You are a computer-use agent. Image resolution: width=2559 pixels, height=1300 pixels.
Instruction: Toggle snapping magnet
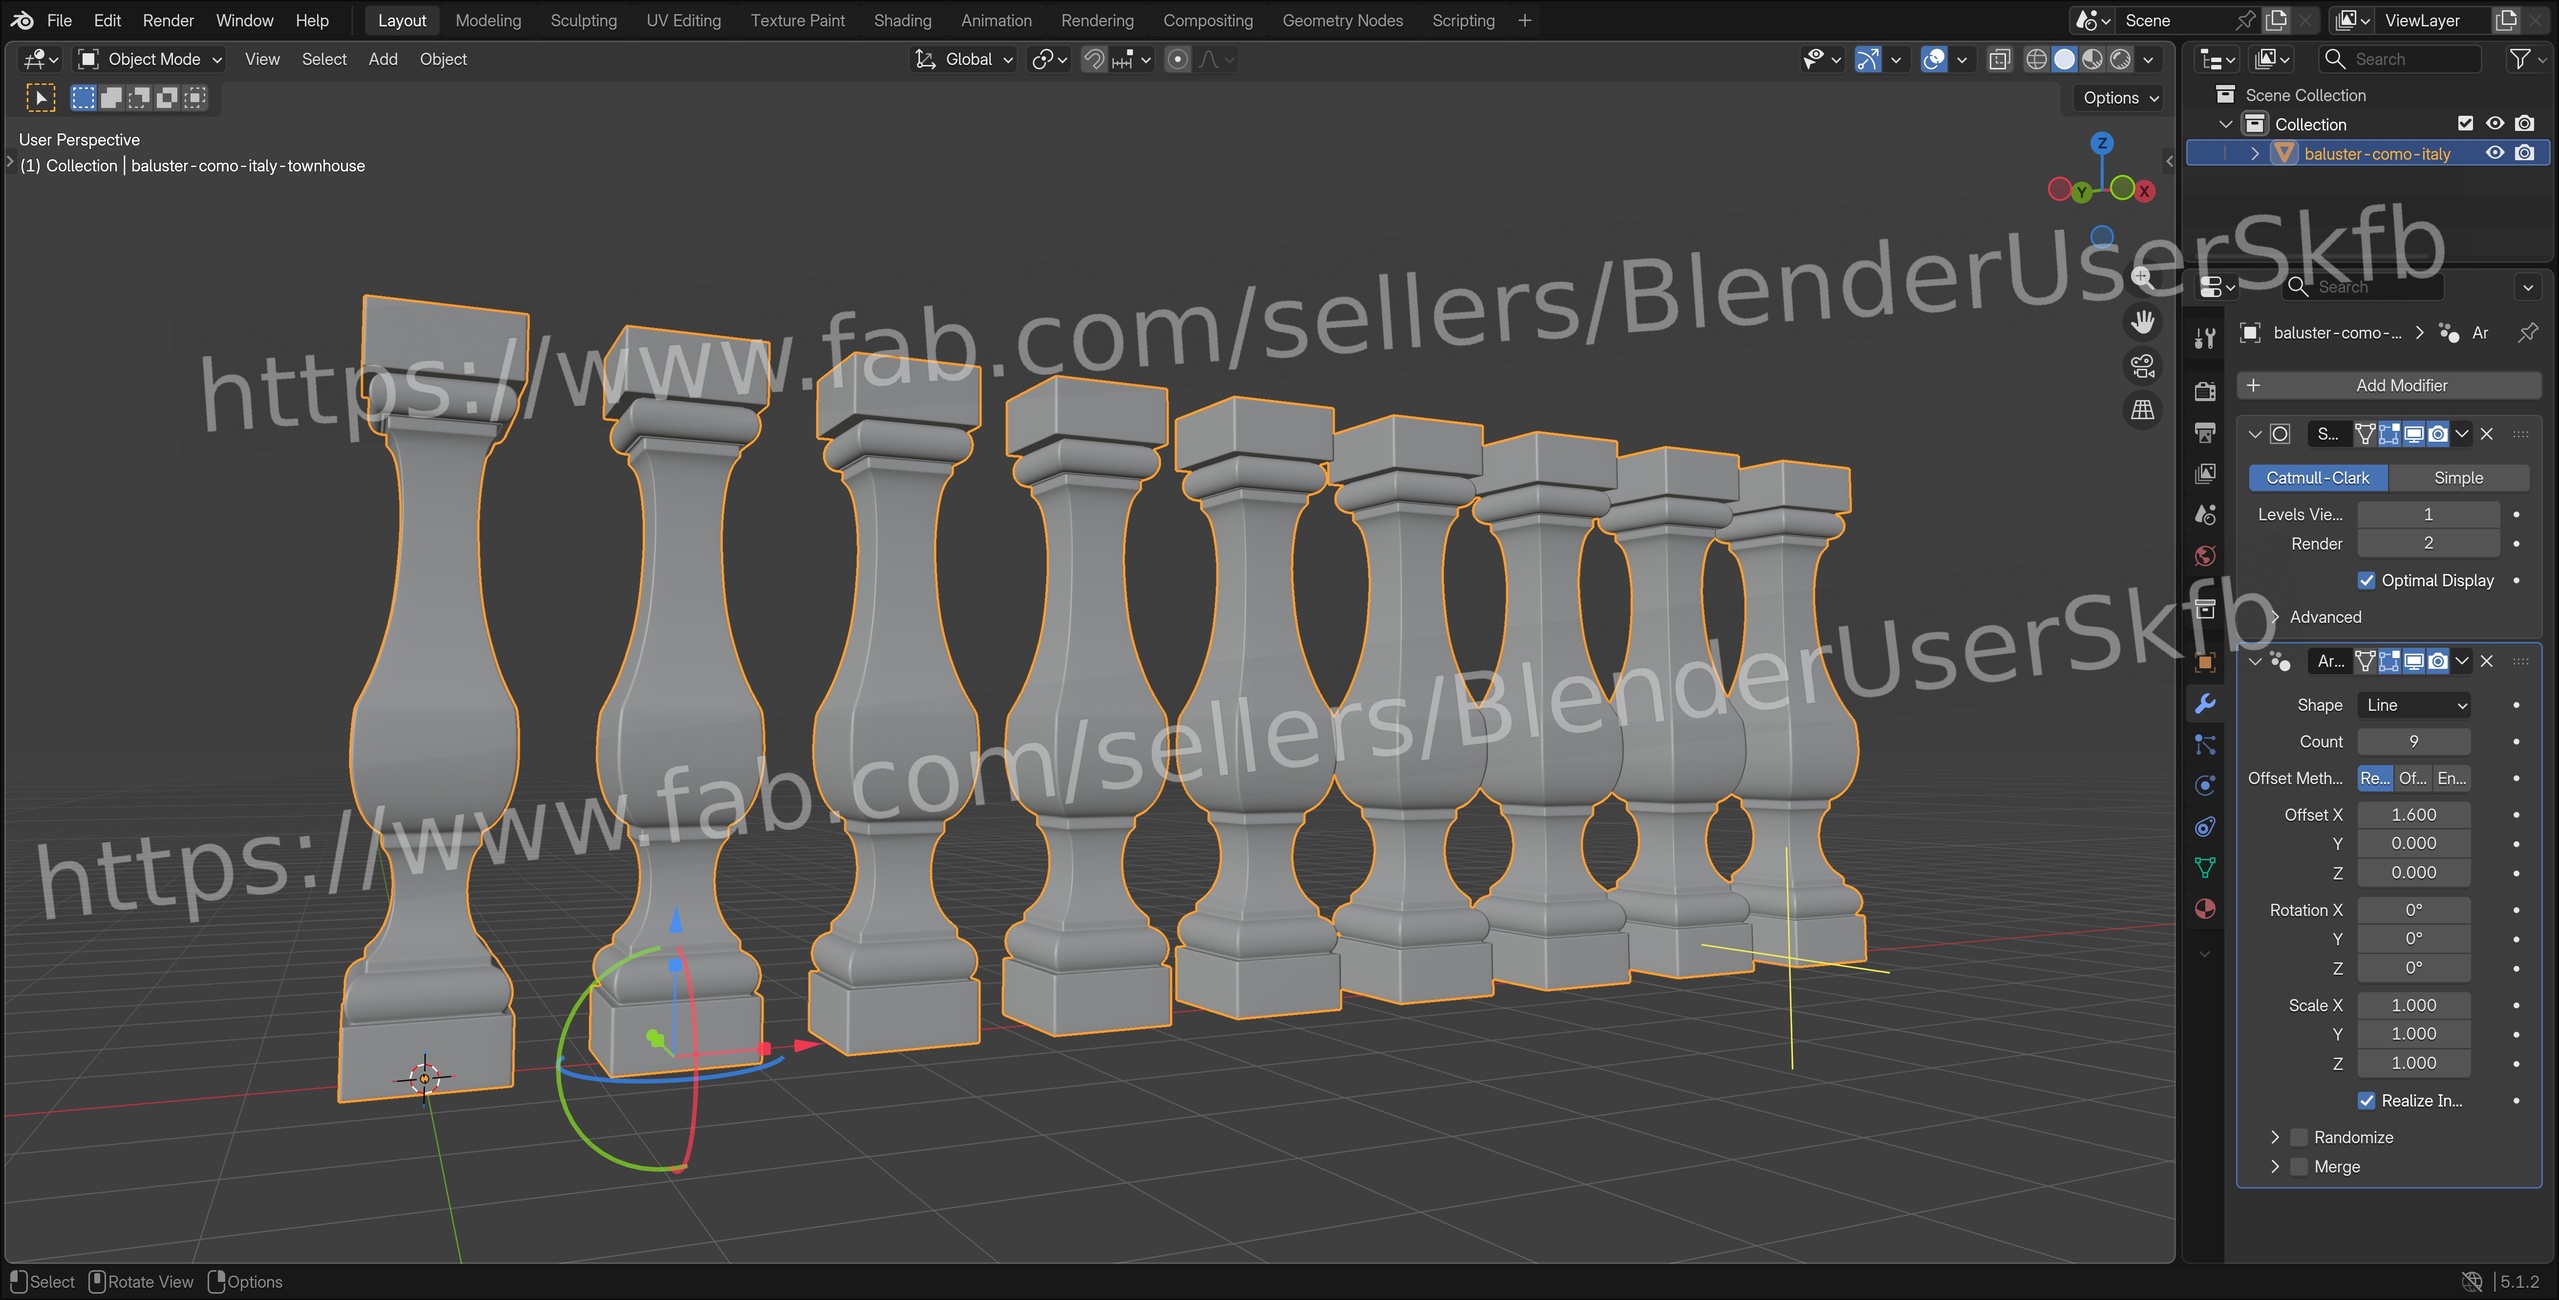coord(1094,59)
